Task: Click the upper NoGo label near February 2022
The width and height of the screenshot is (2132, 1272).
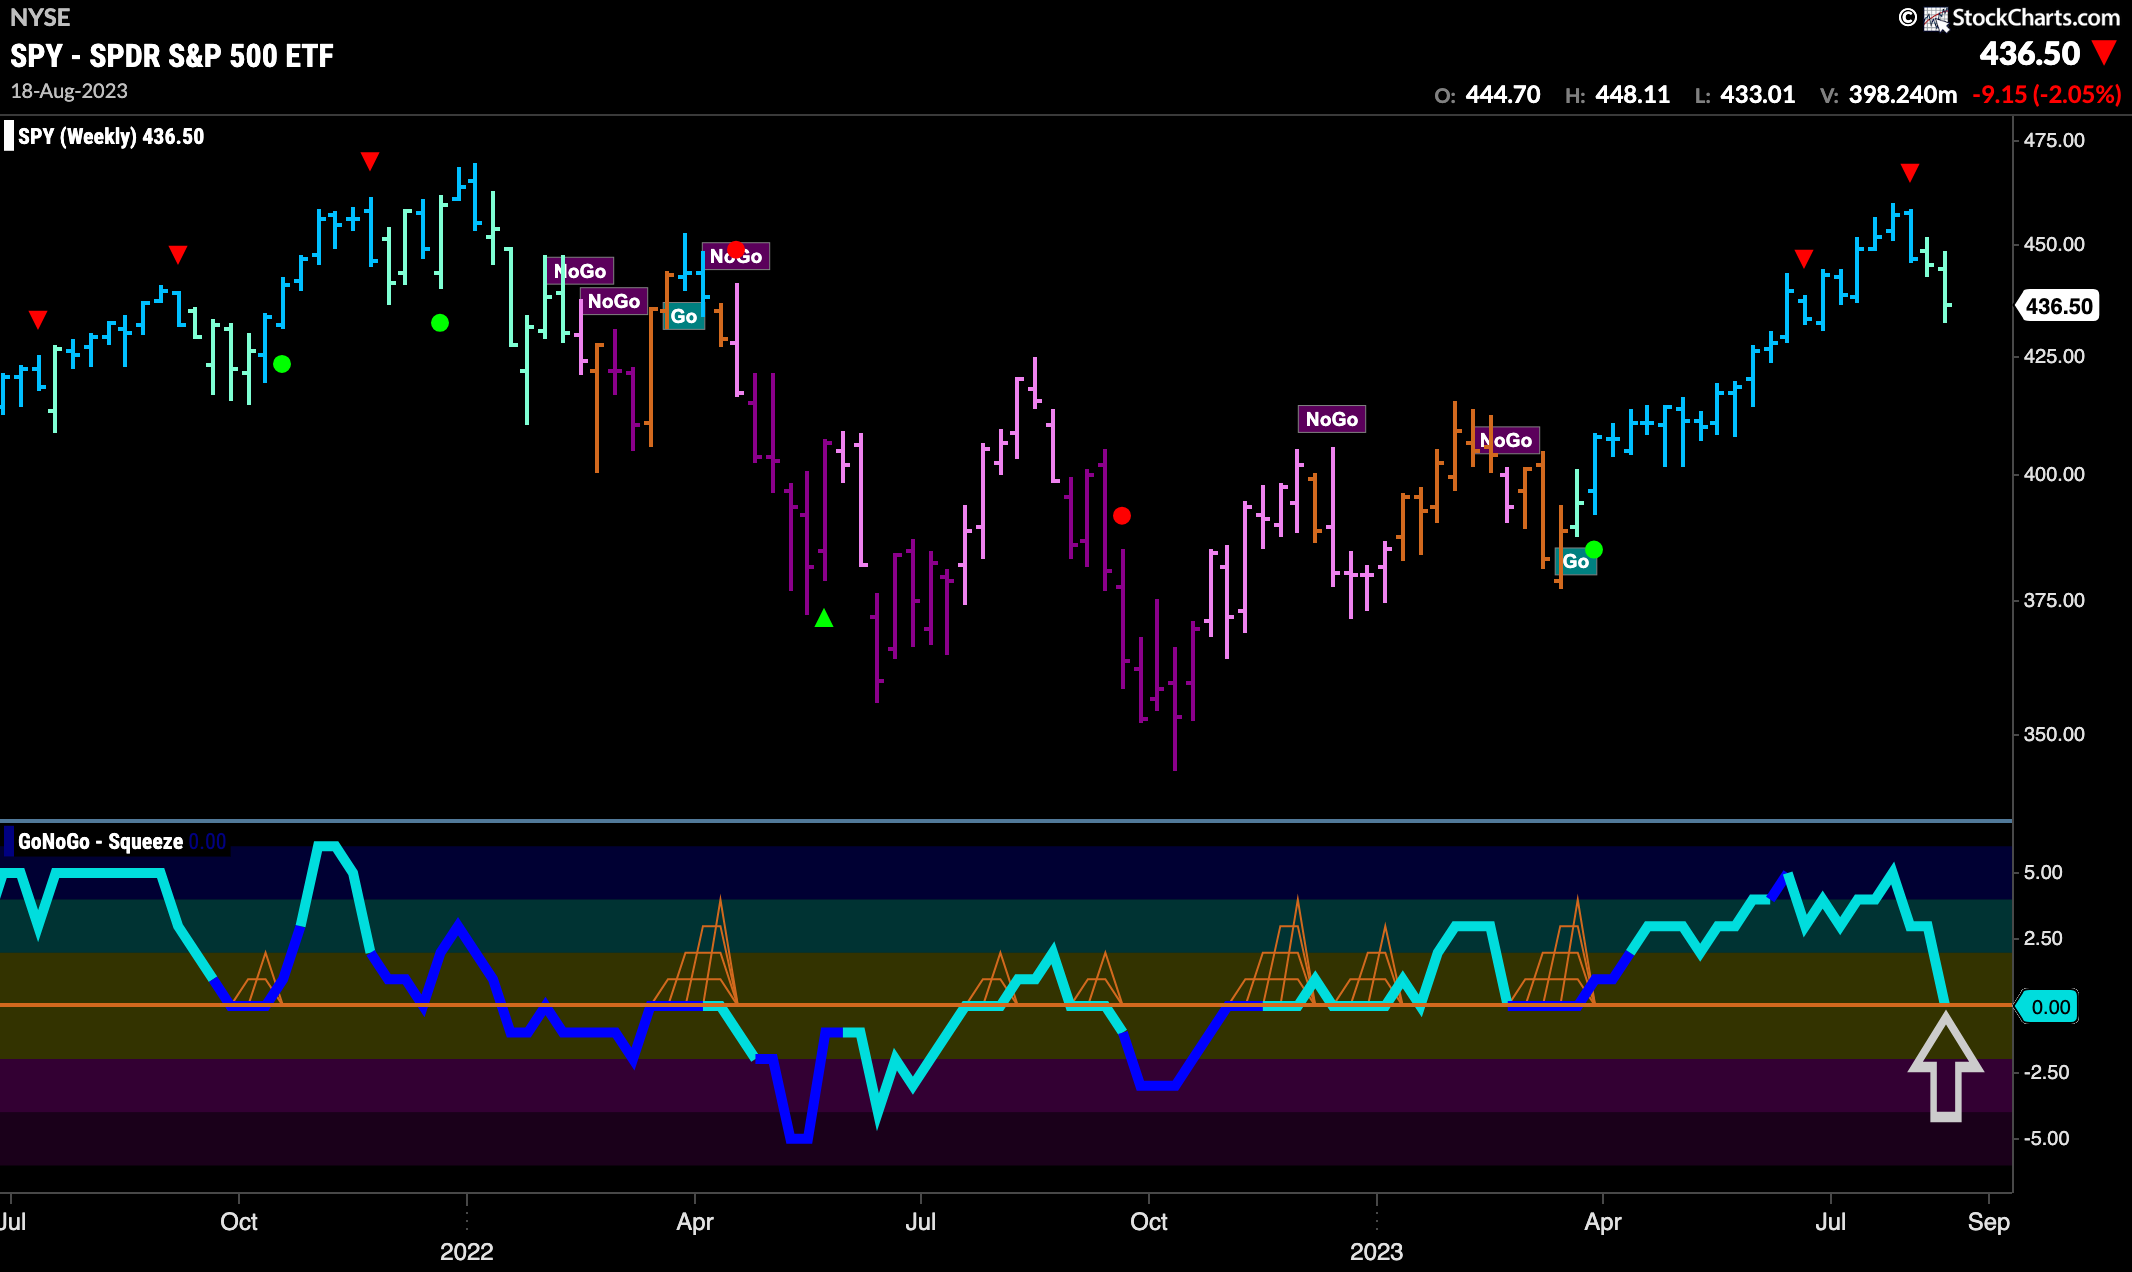Action: point(580,271)
